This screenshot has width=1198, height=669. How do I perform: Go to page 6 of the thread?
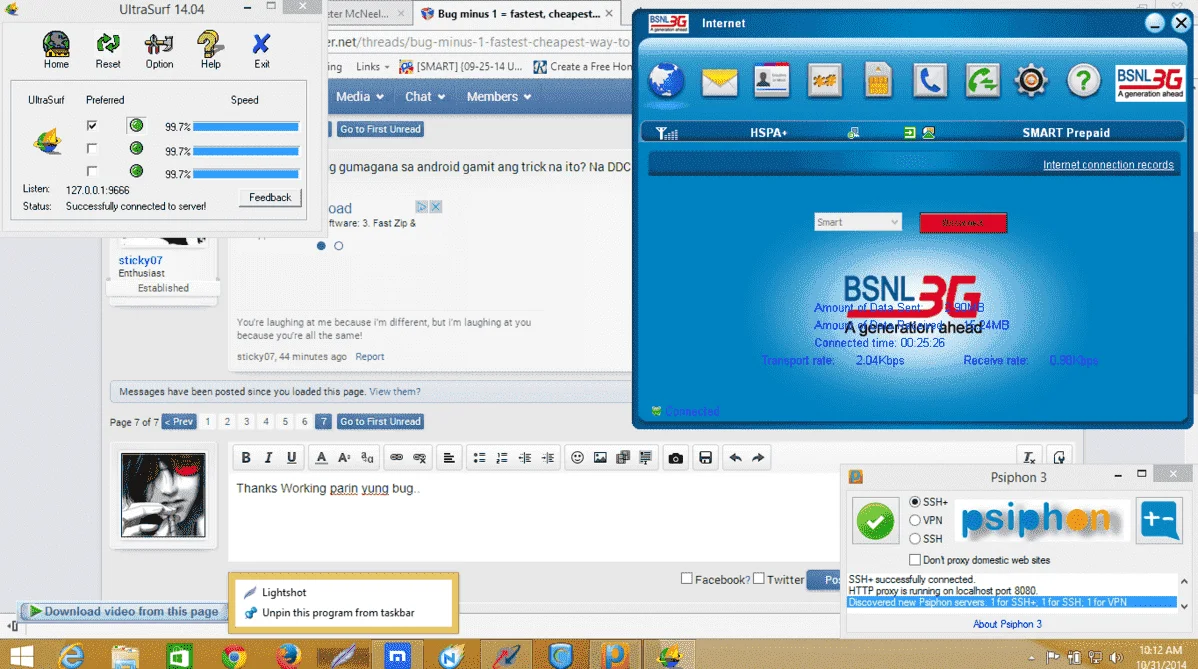point(304,422)
